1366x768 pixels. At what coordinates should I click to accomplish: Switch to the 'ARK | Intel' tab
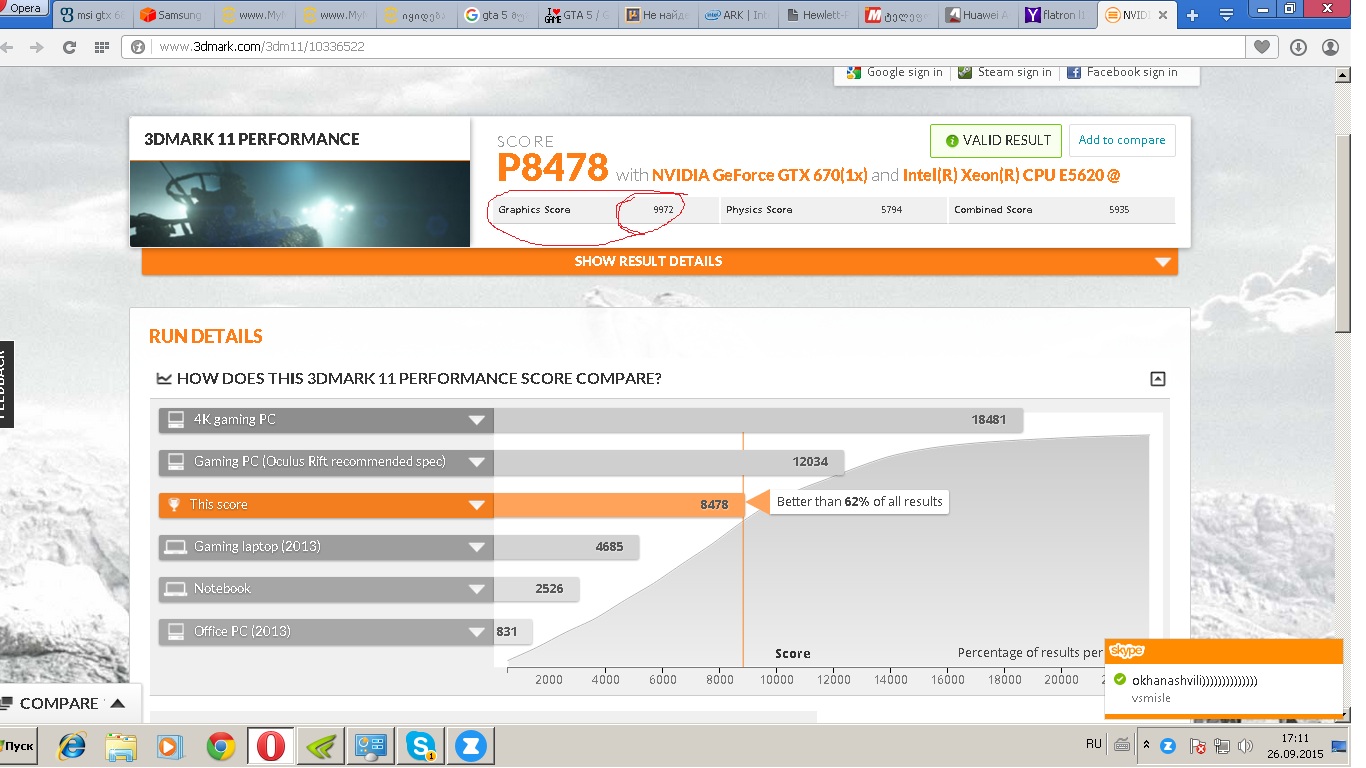pyautogui.click(x=737, y=16)
